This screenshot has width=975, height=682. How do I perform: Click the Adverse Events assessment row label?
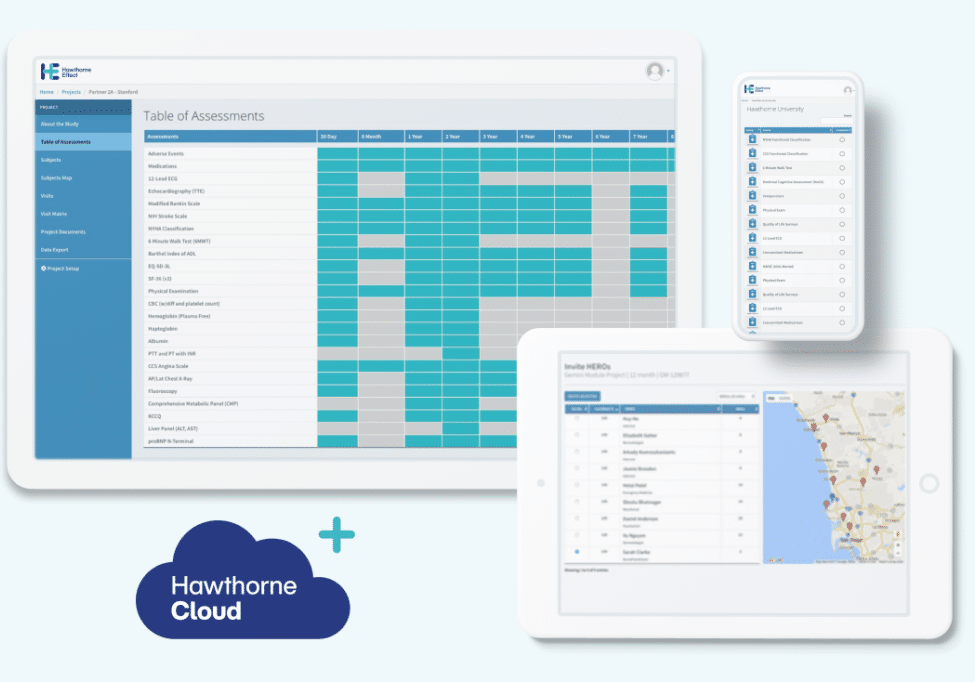(166, 154)
